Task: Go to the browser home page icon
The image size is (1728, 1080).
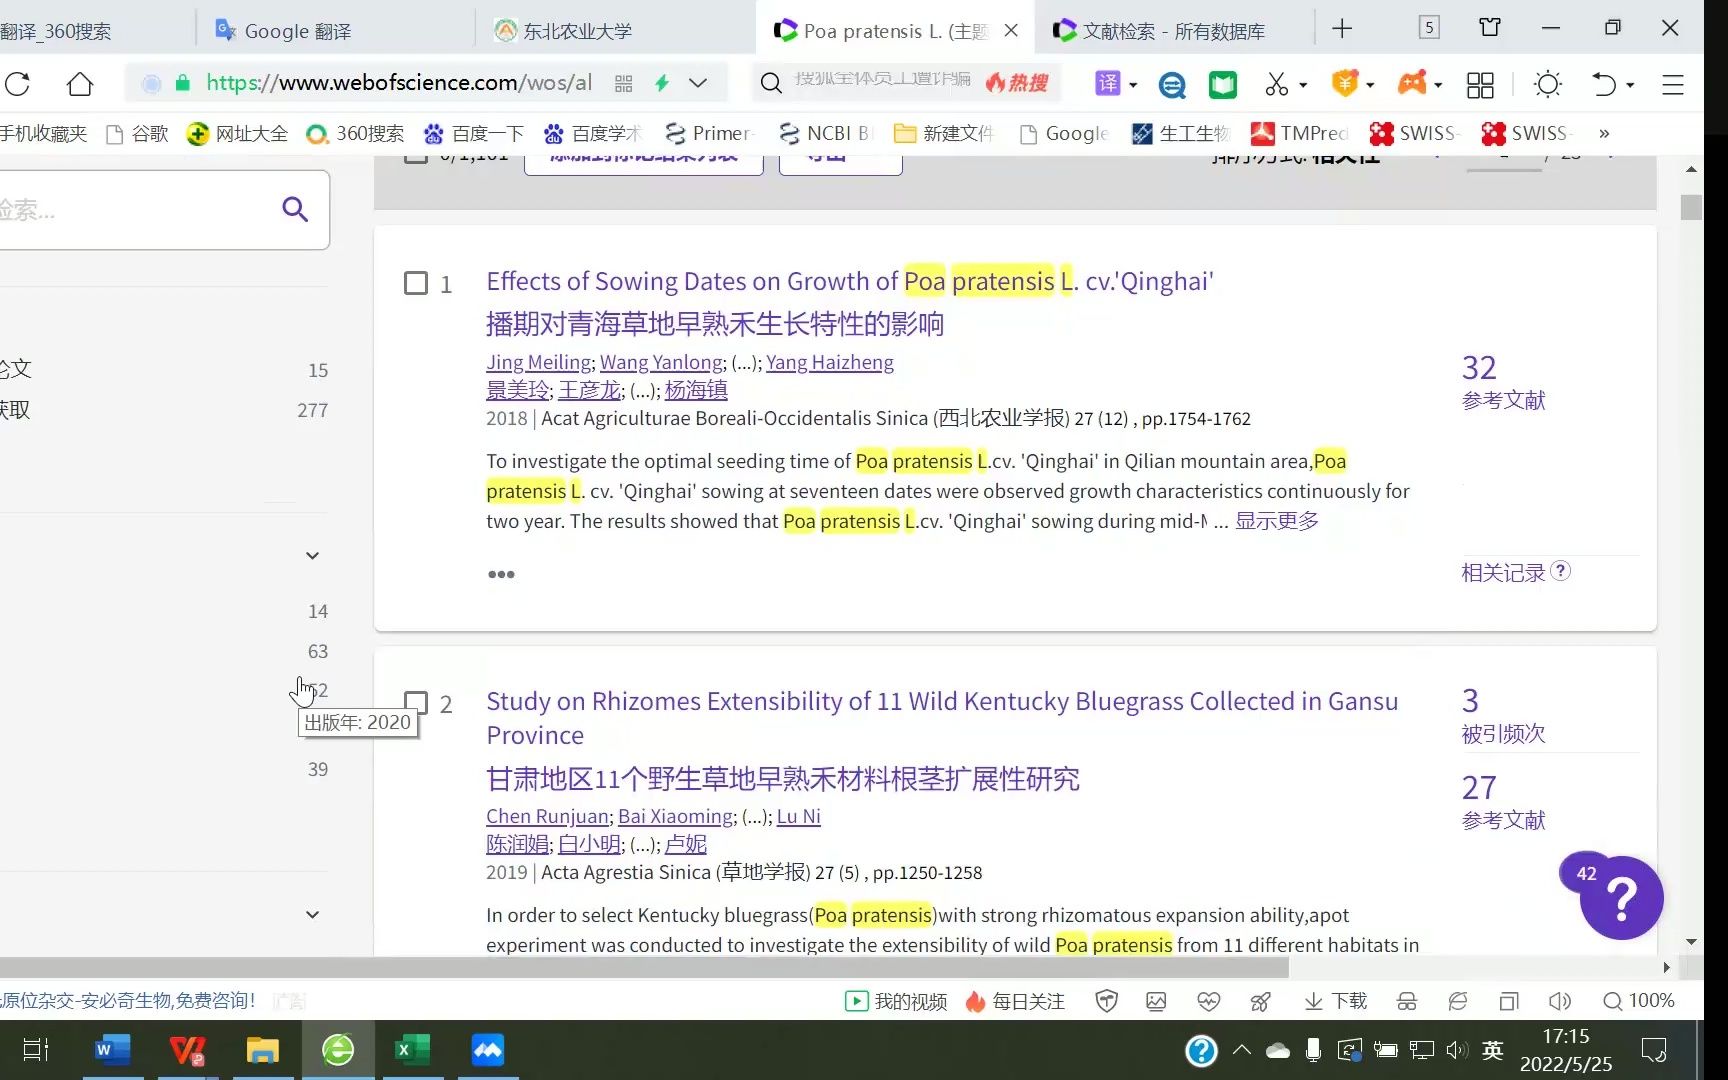Action: click(80, 84)
